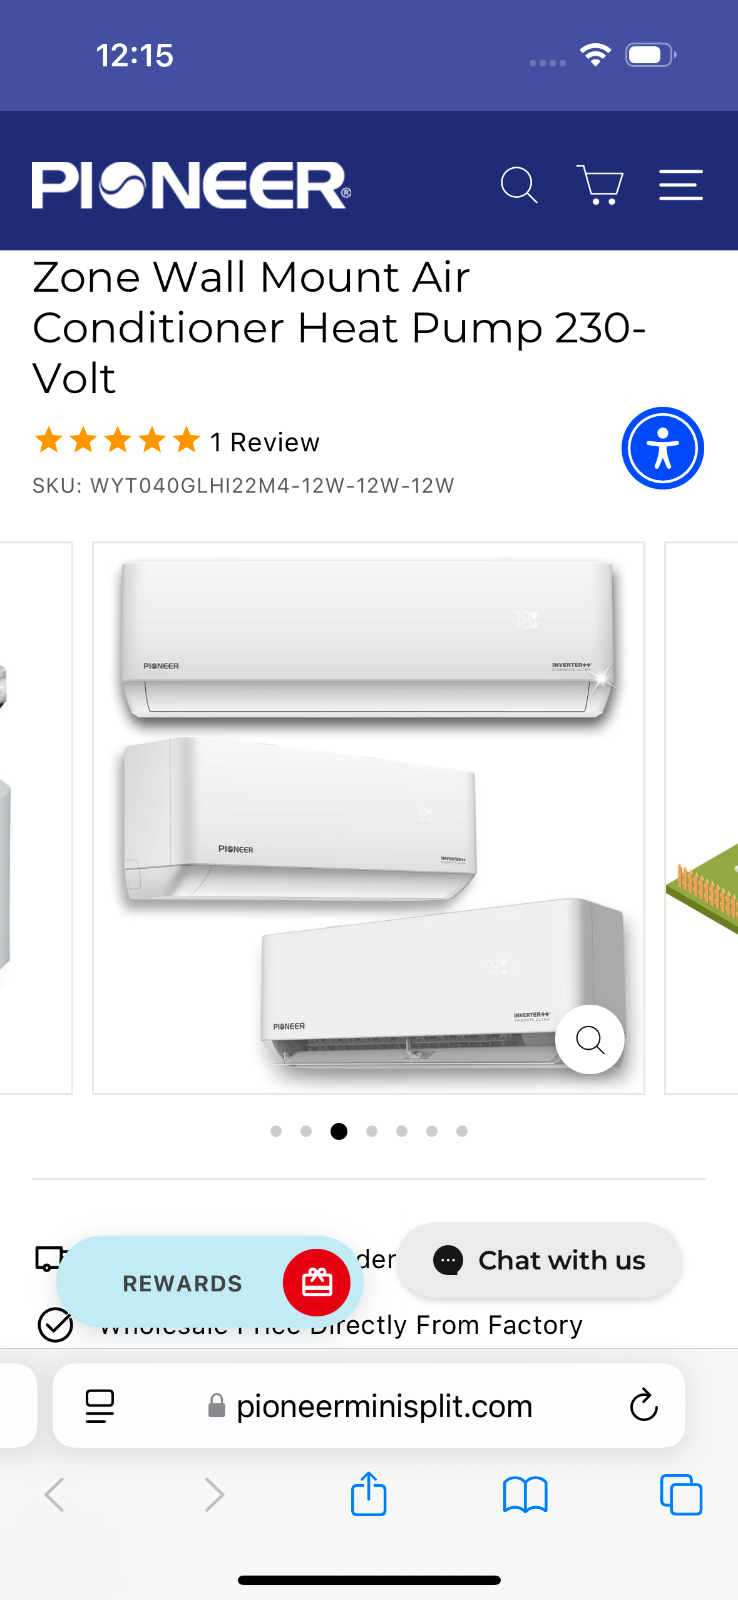This screenshot has height=1600, width=738.
Task: Zoom the product image with magnifier
Action: (x=590, y=1040)
